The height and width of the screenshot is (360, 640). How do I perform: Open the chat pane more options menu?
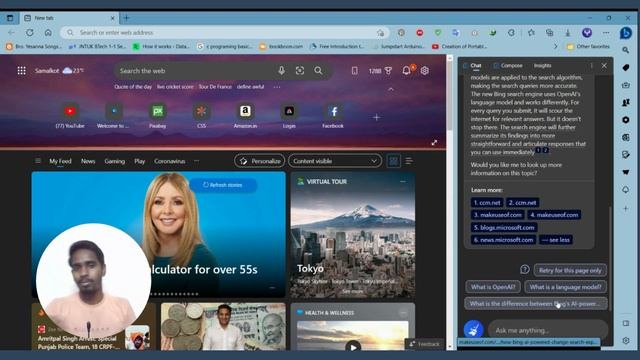591,66
